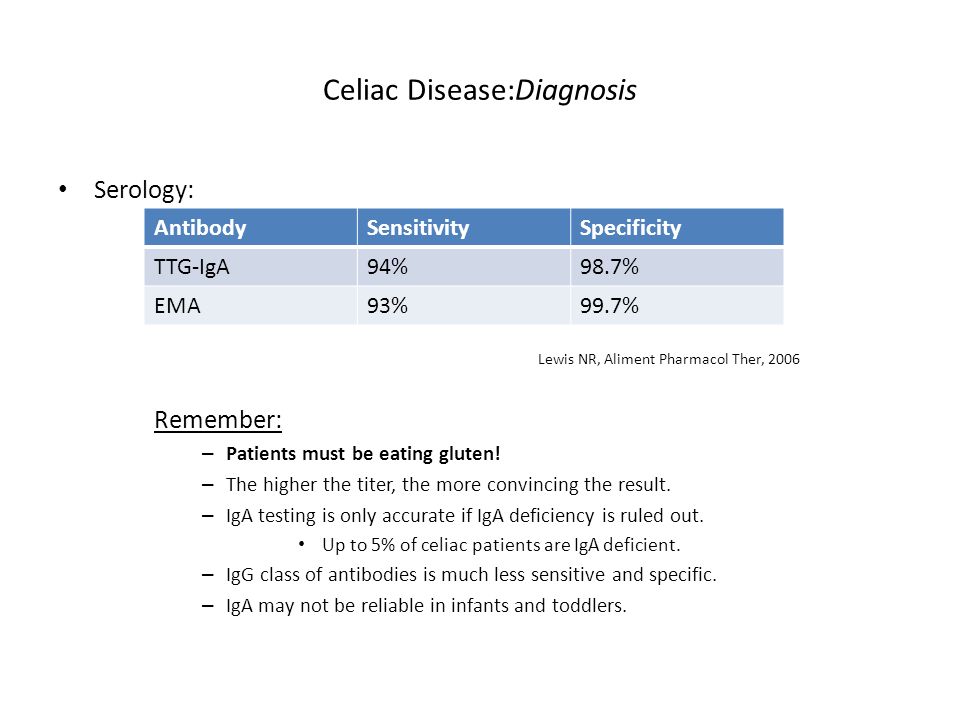960x720 pixels.
Task: Click the 93% sensitivity cell
Action: [x=463, y=305]
